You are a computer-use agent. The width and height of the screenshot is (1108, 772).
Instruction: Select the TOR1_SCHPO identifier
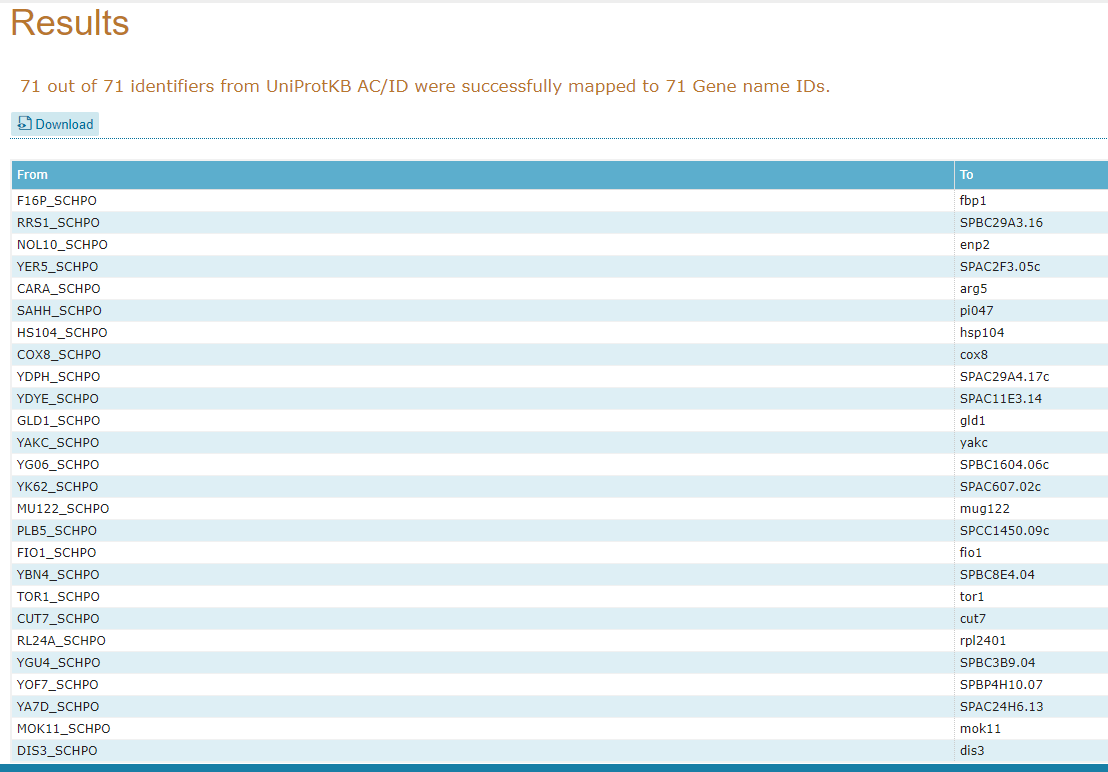[x=58, y=597]
